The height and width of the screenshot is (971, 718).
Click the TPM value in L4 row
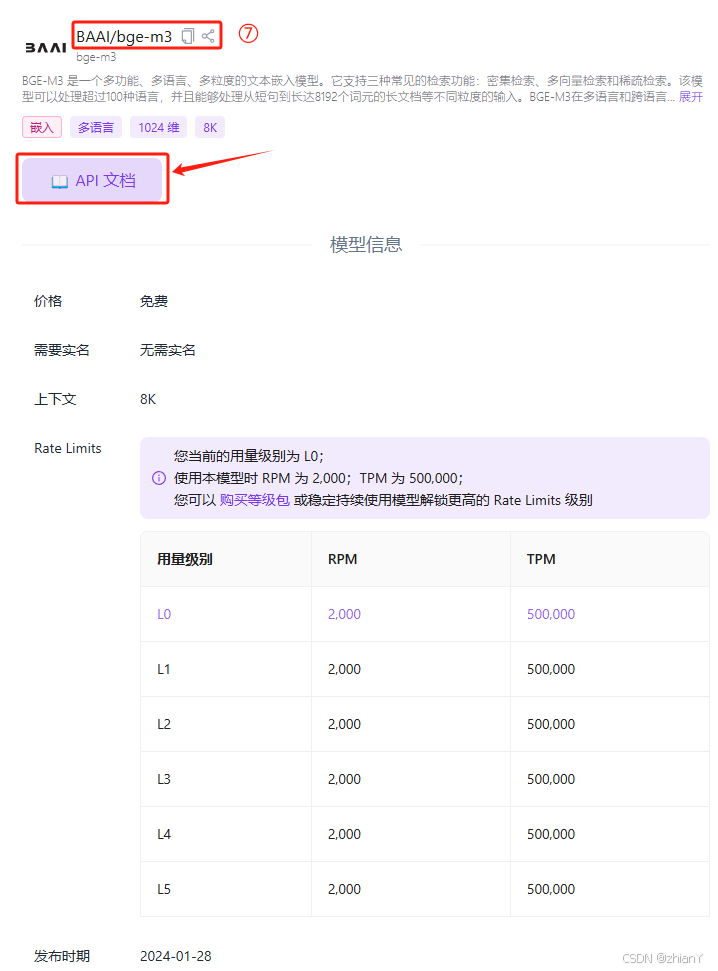click(551, 834)
